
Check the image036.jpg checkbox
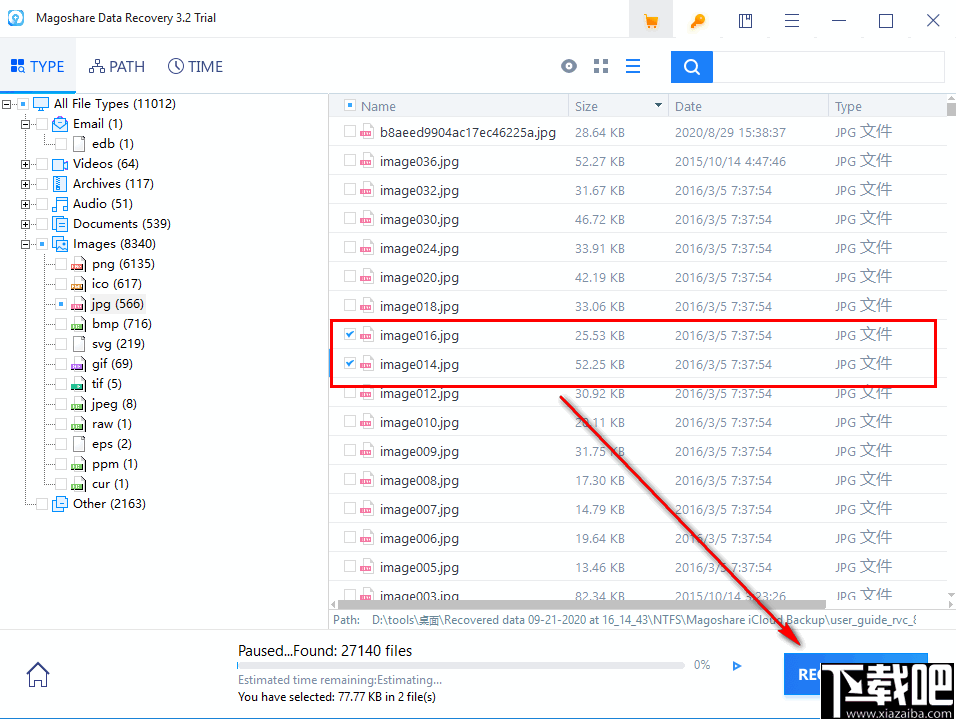(x=349, y=160)
